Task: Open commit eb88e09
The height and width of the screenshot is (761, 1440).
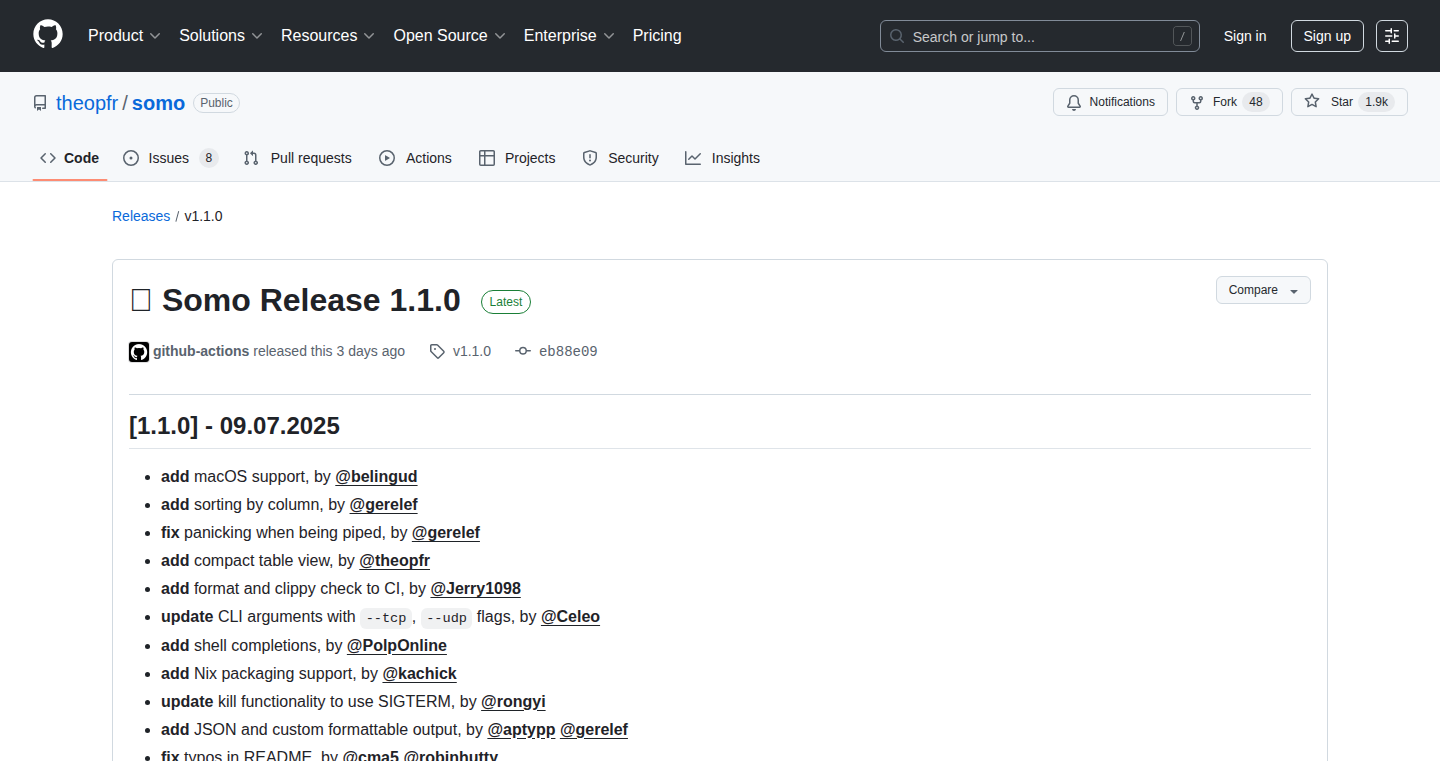Action: point(557,351)
